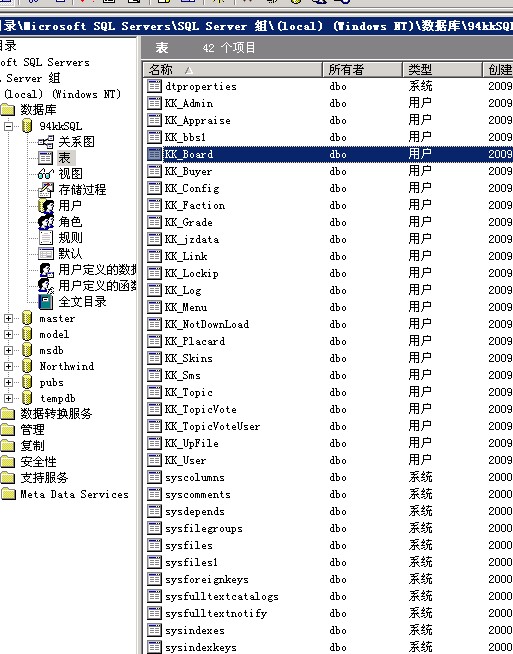
Task: Open the 数据库 folder icon
Action: (8, 110)
